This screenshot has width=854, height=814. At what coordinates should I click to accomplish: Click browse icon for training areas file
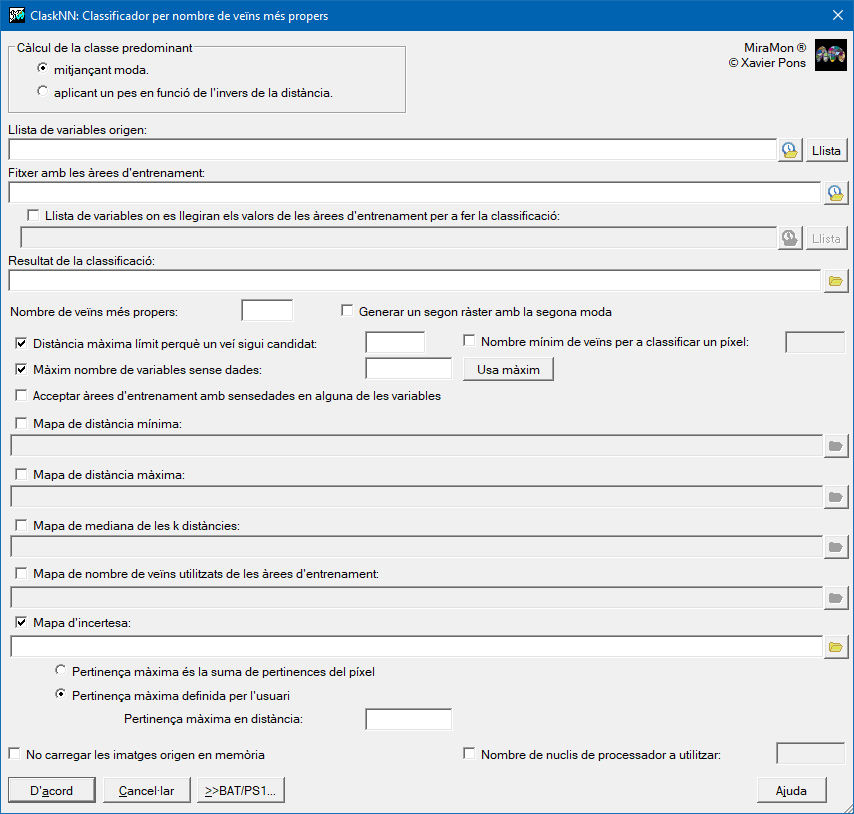[835, 193]
